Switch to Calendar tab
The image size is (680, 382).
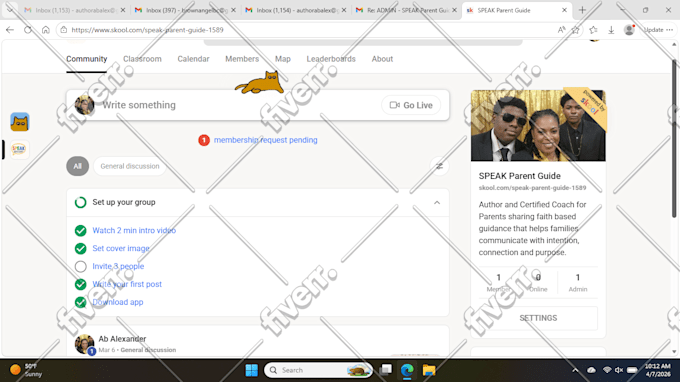tap(193, 59)
